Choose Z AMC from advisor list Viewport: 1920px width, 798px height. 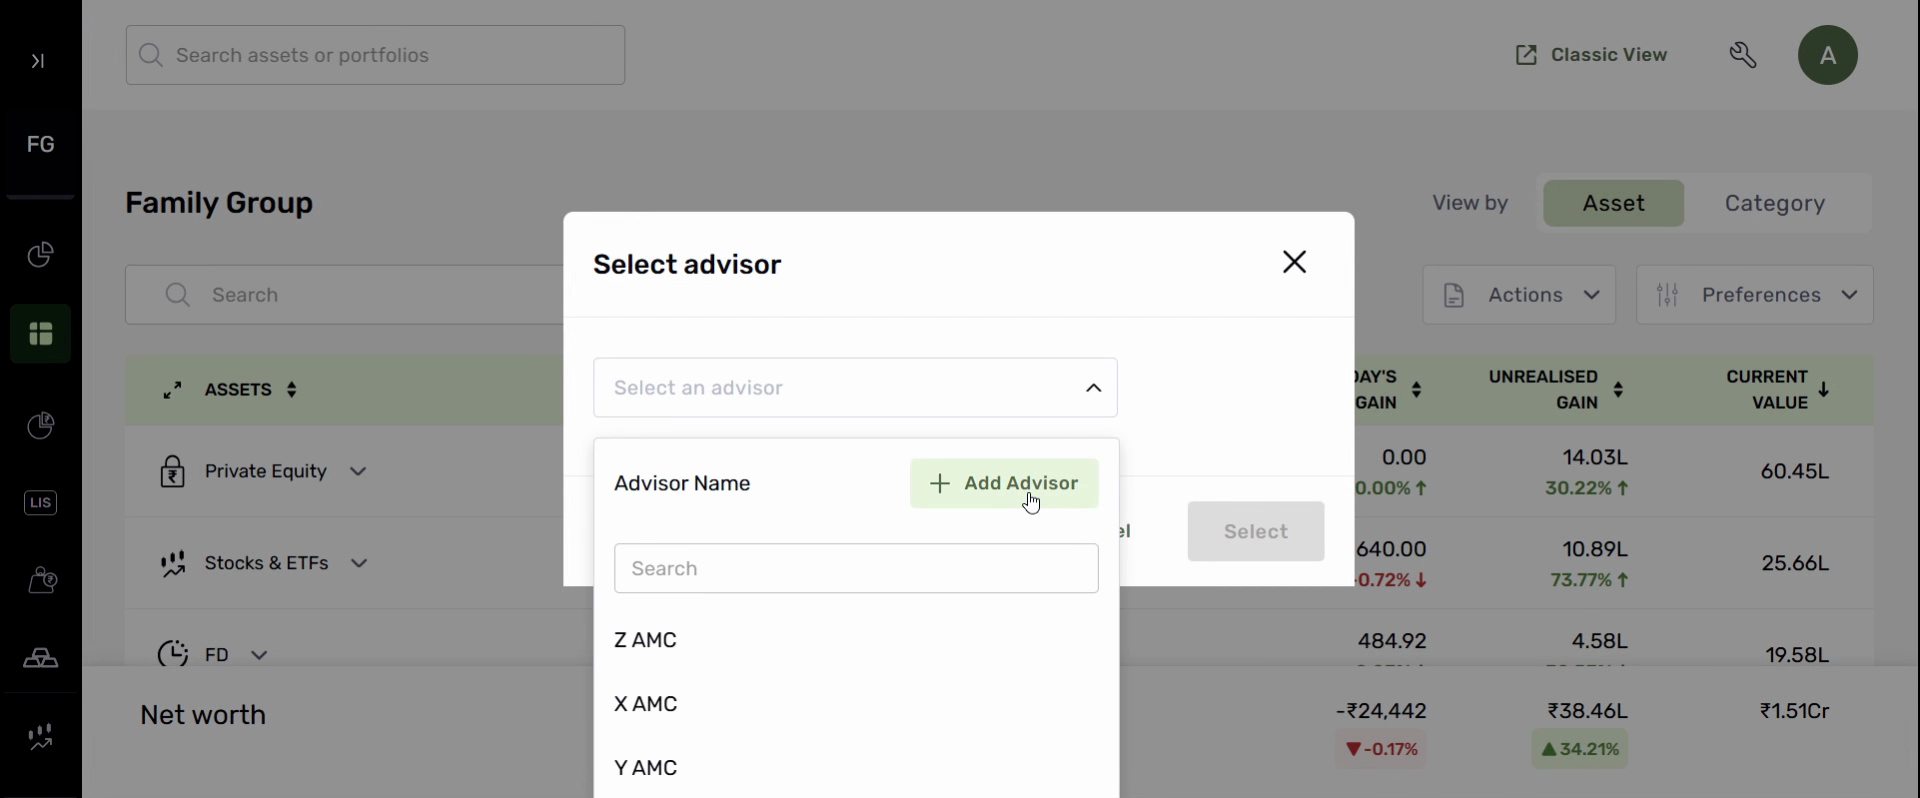646,640
